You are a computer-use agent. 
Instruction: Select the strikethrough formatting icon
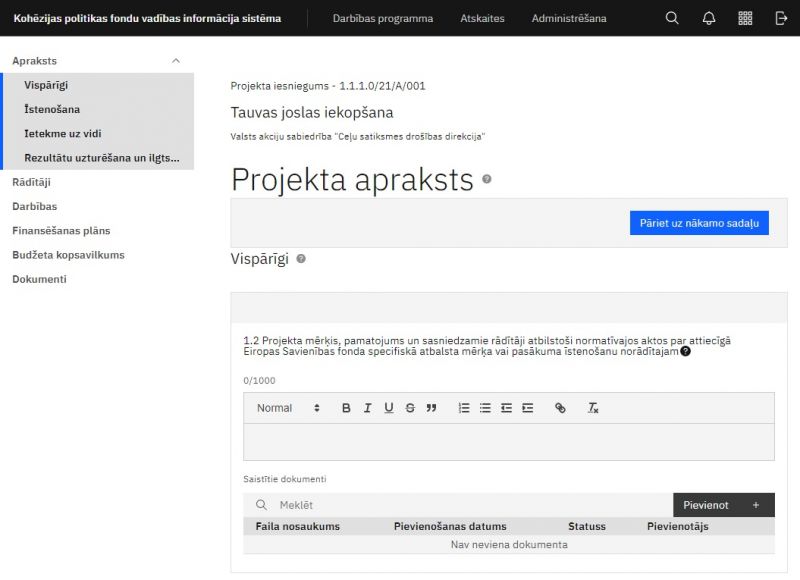pyautogui.click(x=409, y=408)
